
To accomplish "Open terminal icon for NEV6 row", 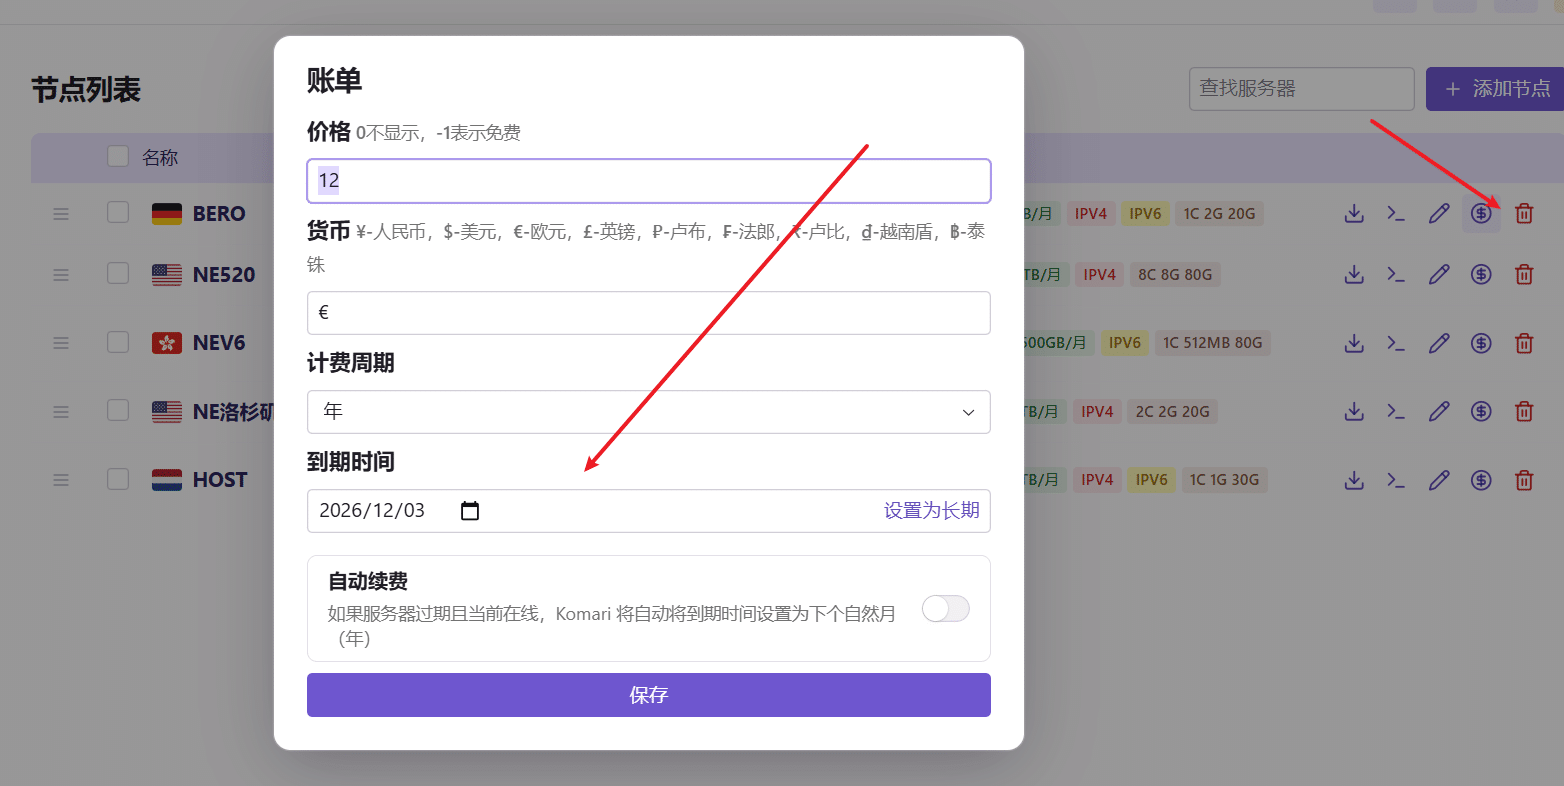I will [1396, 343].
